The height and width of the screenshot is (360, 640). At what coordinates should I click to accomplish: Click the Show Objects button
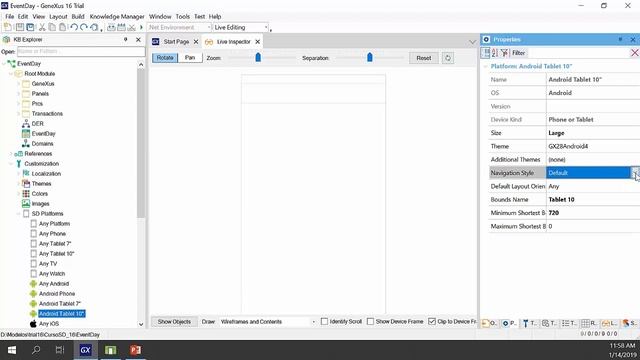174,322
